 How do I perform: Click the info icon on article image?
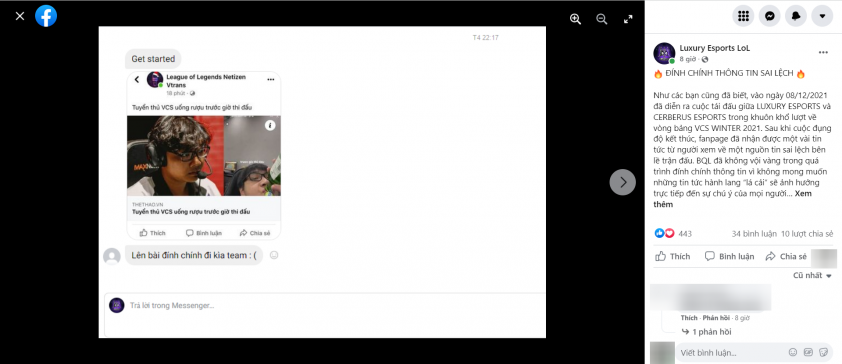point(270,125)
